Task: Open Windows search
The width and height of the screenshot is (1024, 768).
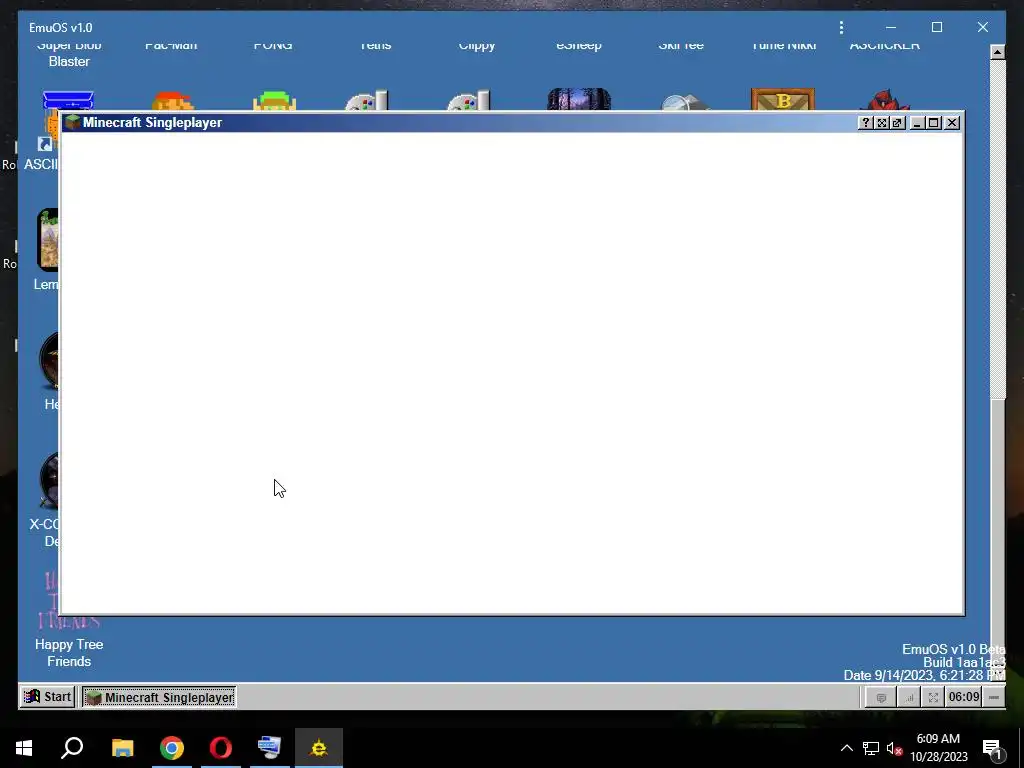Action: 72,748
